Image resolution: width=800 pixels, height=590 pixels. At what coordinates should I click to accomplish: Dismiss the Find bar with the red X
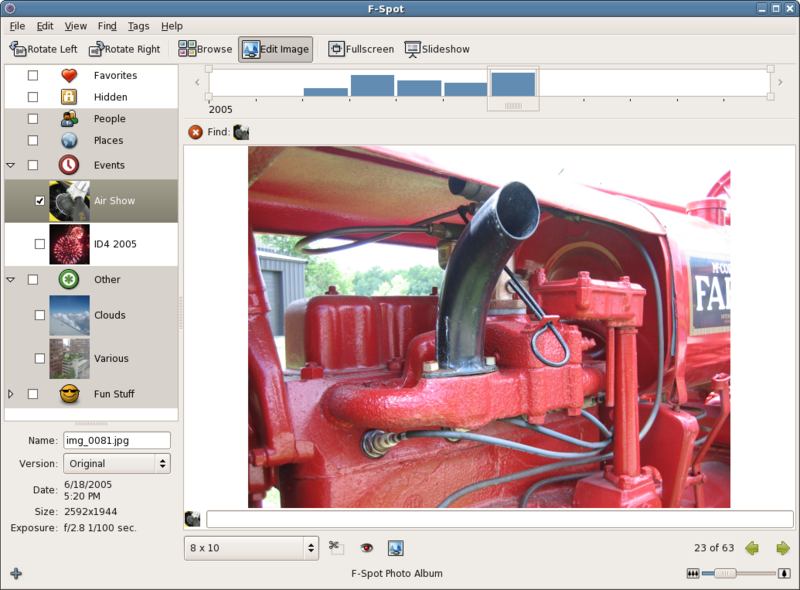(196, 130)
